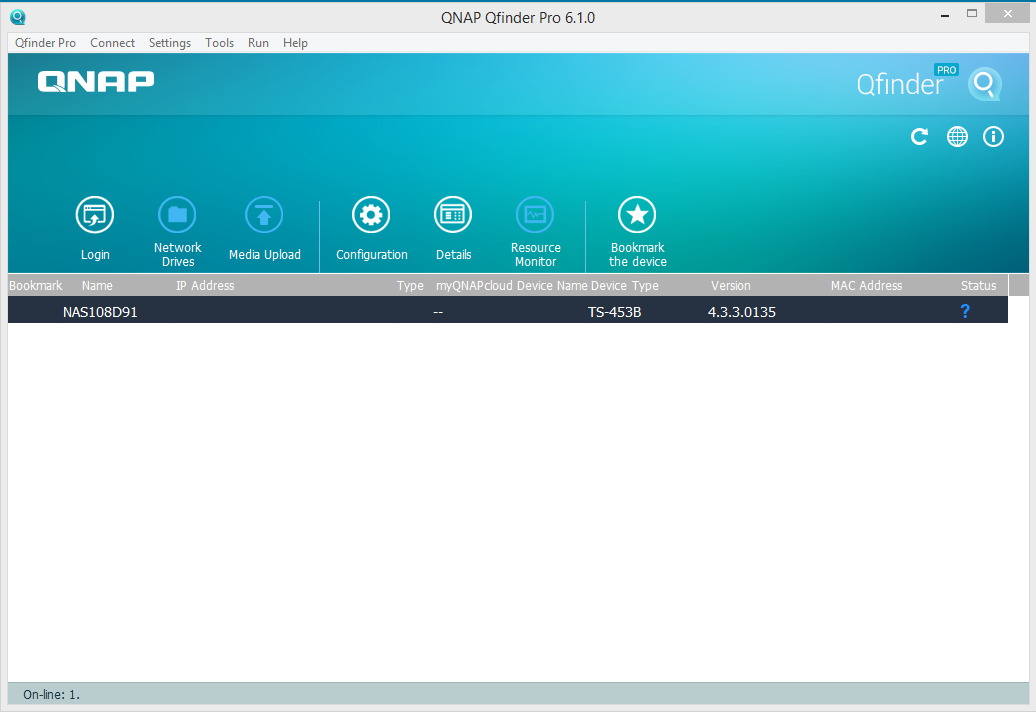Sort by the IP Address column header
Screen dimensions: 1036x712
(205, 285)
